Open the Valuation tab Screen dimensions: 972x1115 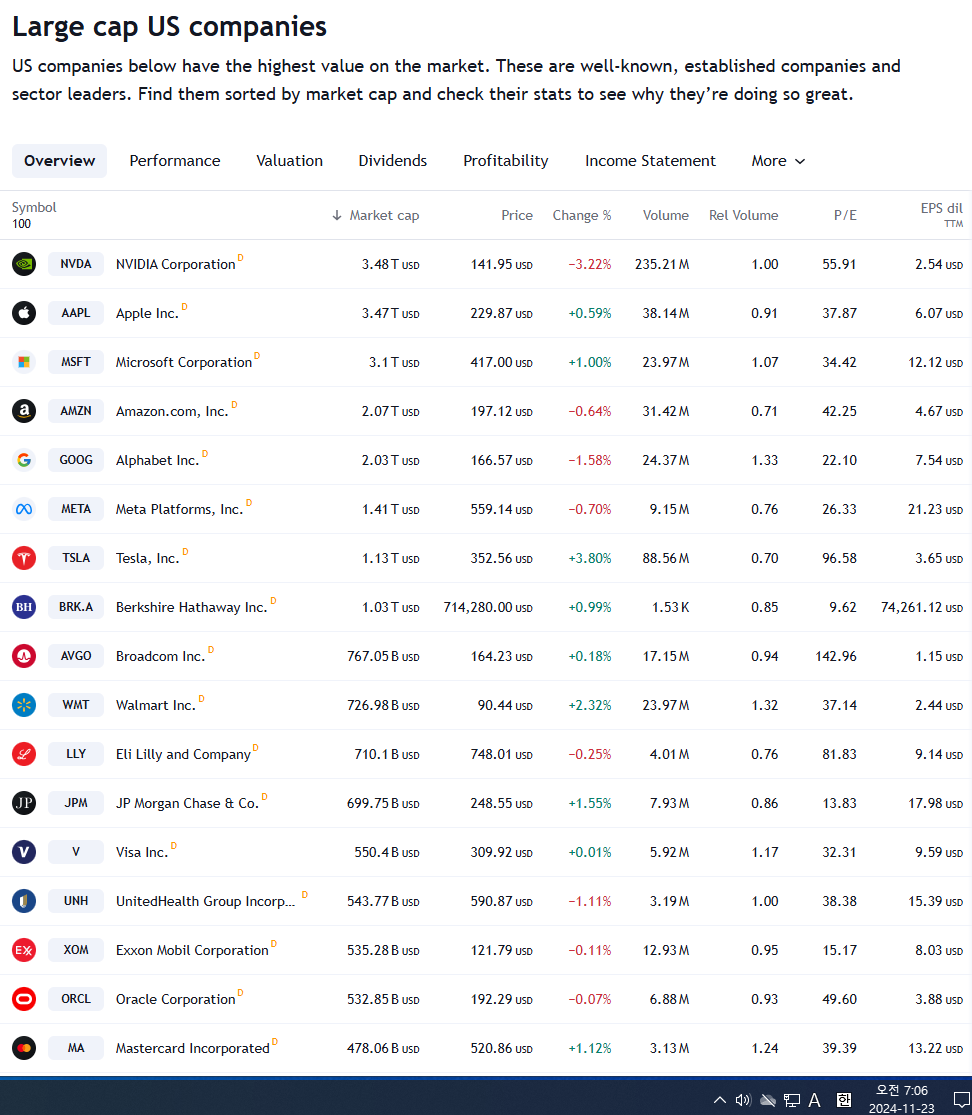(289, 161)
